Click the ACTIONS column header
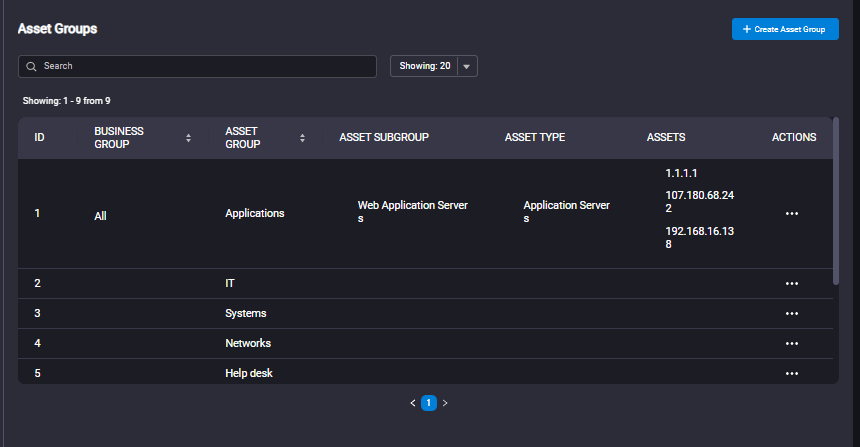860x447 pixels. point(794,138)
